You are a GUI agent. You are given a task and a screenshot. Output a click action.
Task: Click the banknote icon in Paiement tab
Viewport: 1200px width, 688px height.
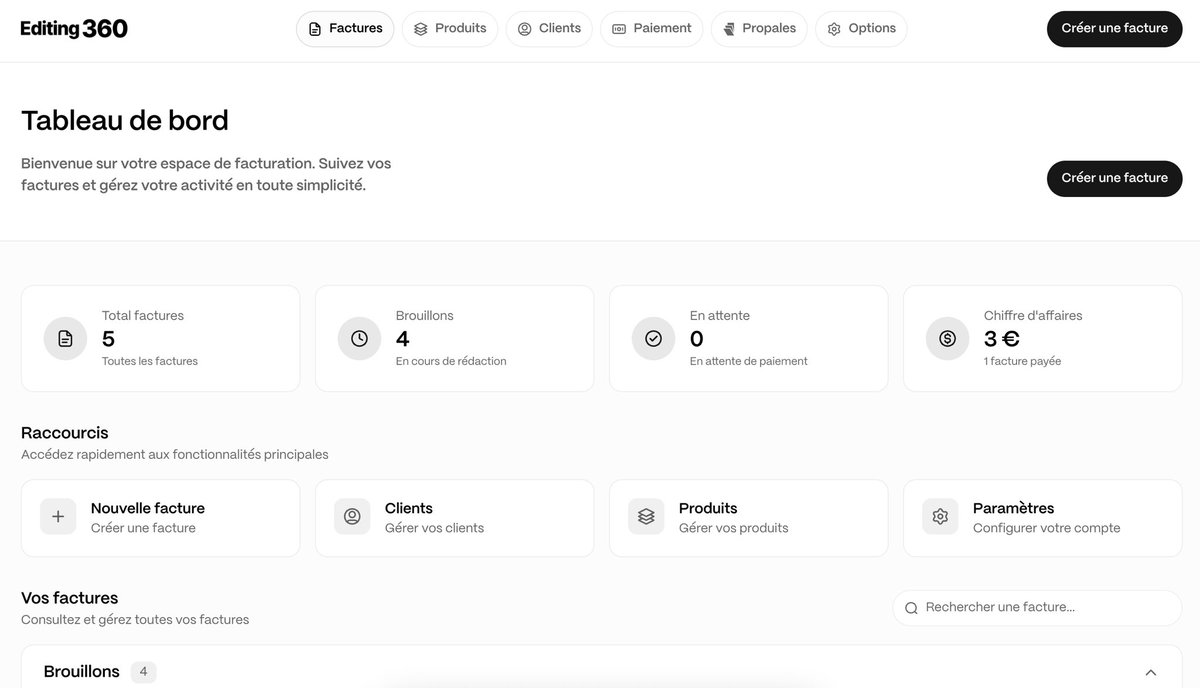pyautogui.click(x=619, y=29)
